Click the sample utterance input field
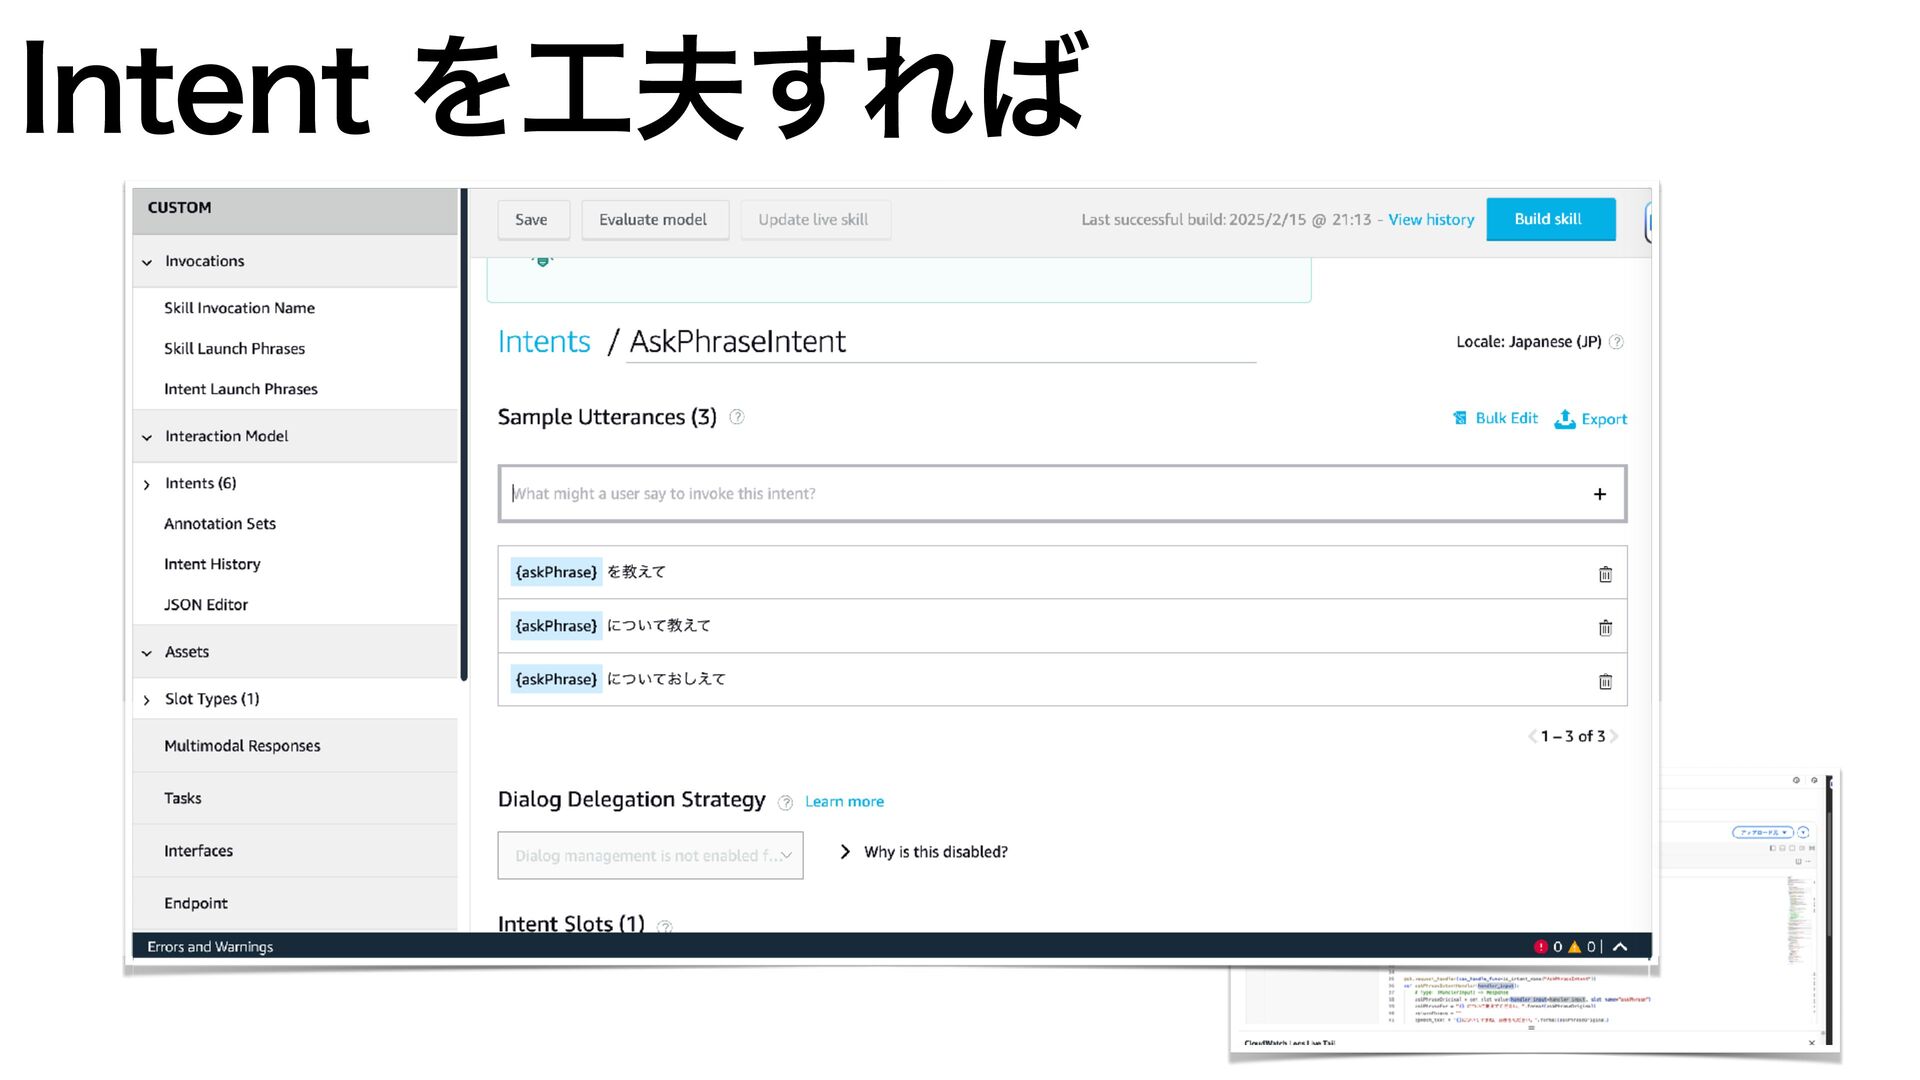 click(x=1040, y=494)
